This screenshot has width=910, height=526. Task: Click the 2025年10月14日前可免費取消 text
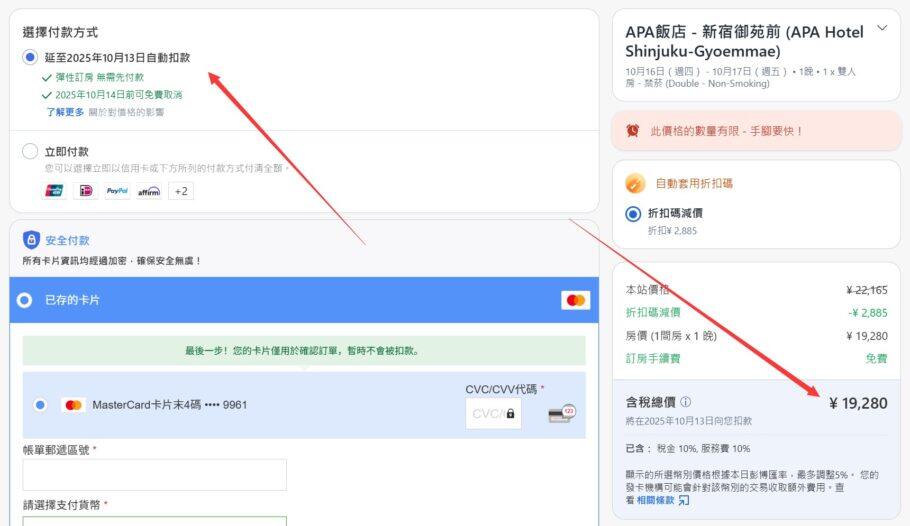point(119,95)
